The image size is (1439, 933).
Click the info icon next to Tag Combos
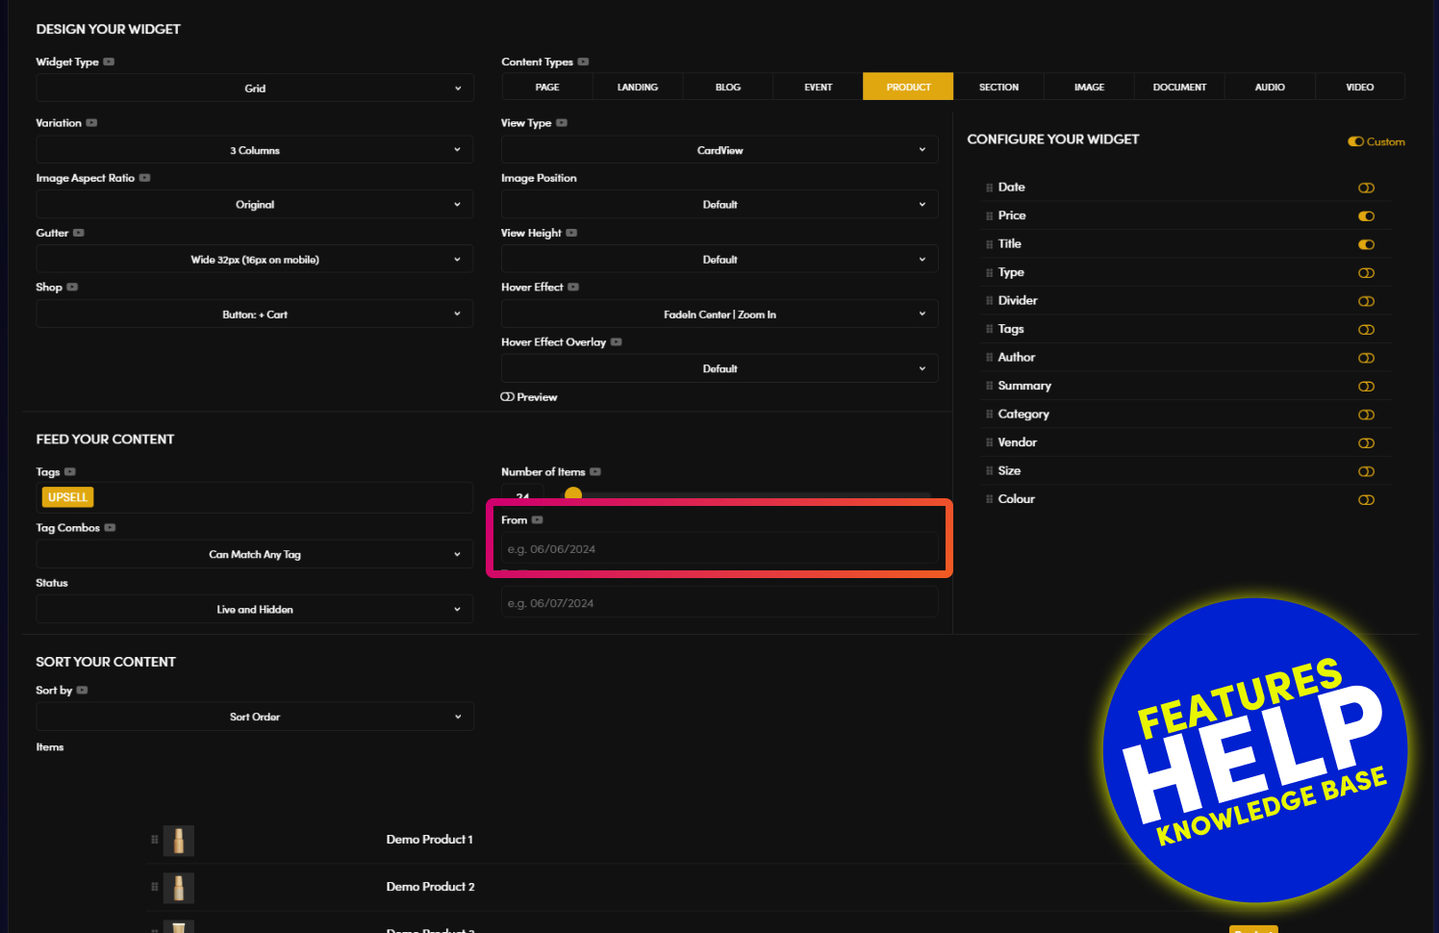point(110,528)
